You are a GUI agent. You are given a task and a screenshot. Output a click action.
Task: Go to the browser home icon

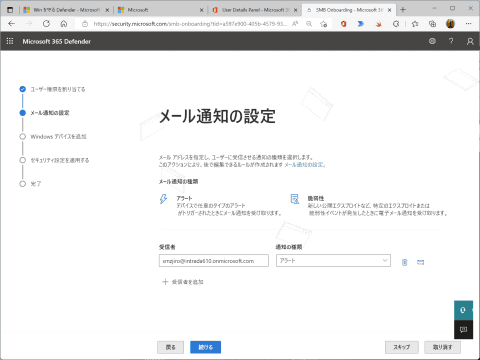[x=64, y=24]
